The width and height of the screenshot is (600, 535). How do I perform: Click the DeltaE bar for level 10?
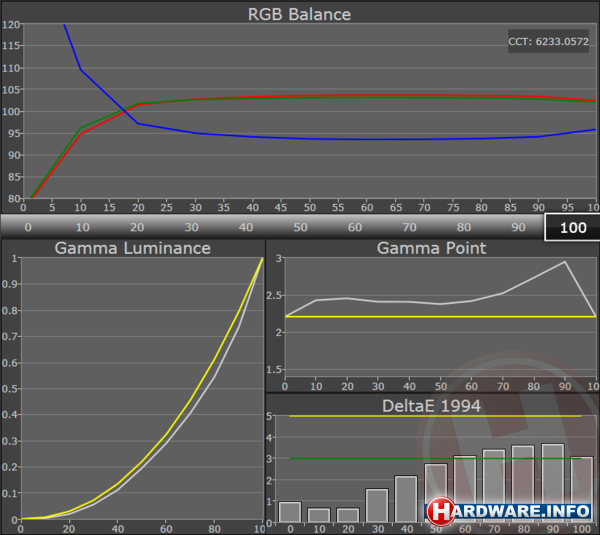[319, 515]
